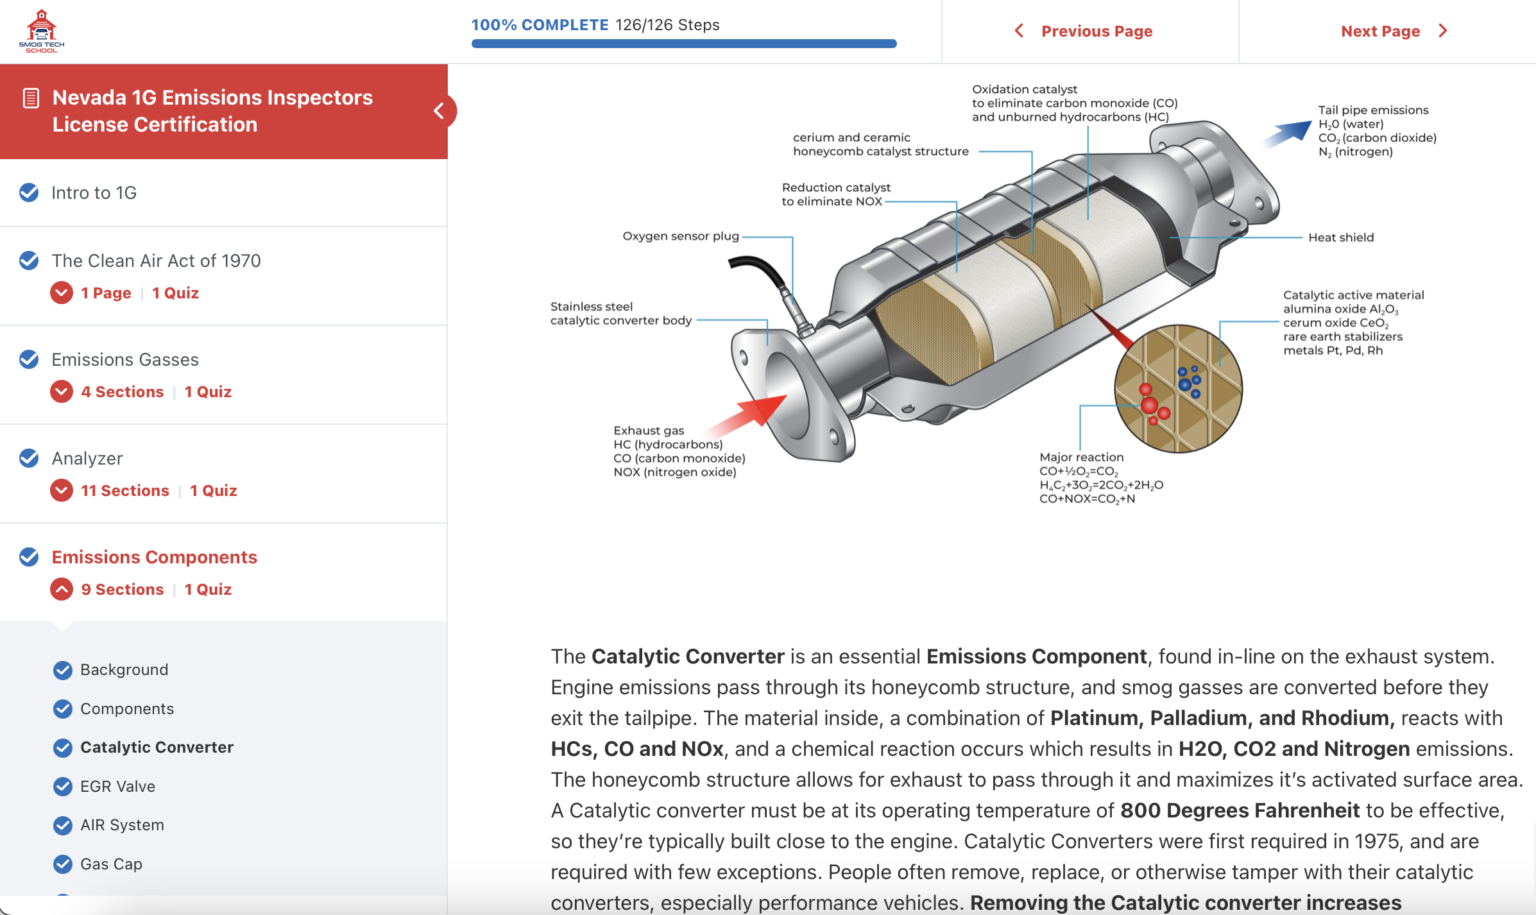Screen dimensions: 1536x915
Task: Open the Catalytic Converter lesson
Action: tap(156, 747)
